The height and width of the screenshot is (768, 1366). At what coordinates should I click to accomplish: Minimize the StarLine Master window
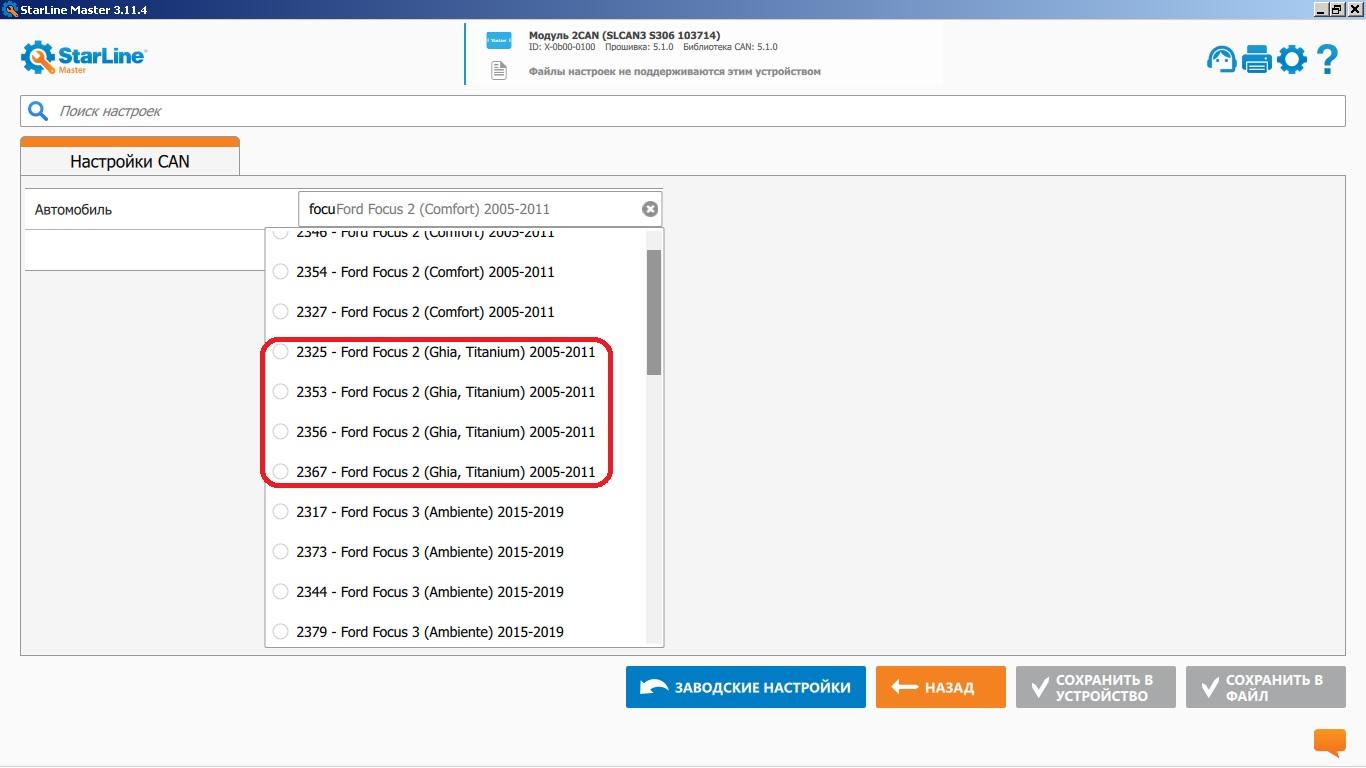[x=1321, y=9]
